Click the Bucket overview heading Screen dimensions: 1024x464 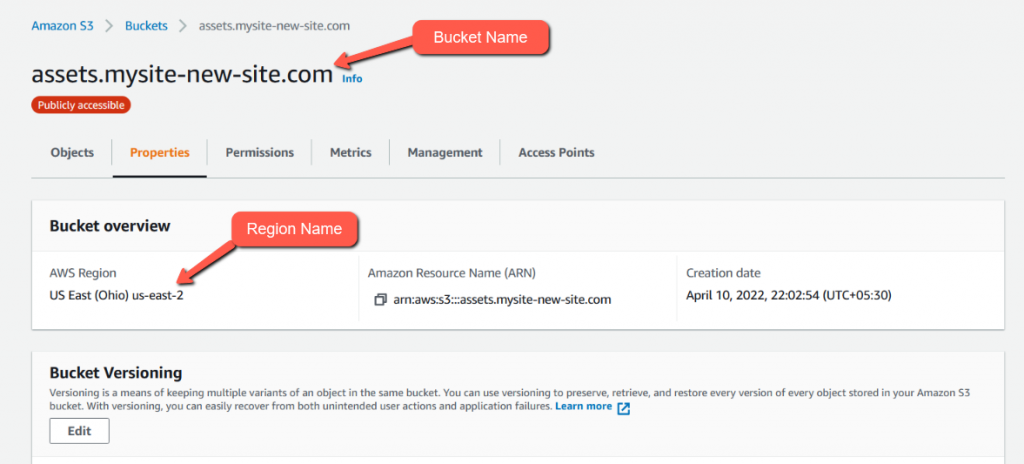pyautogui.click(x=110, y=226)
